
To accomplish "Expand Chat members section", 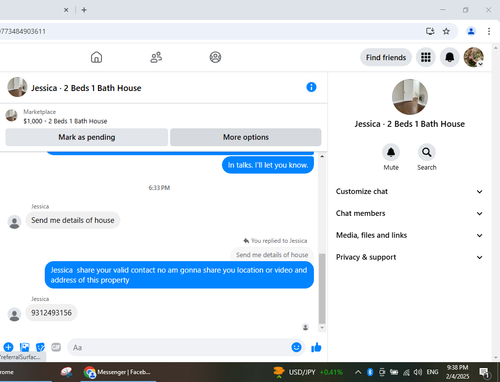I will click(x=409, y=213).
